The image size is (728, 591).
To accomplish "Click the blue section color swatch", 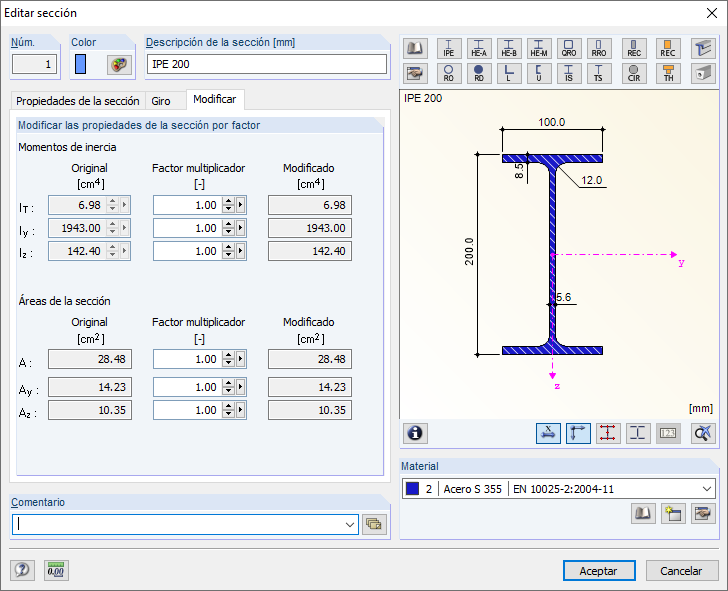I will pyautogui.click(x=80, y=64).
